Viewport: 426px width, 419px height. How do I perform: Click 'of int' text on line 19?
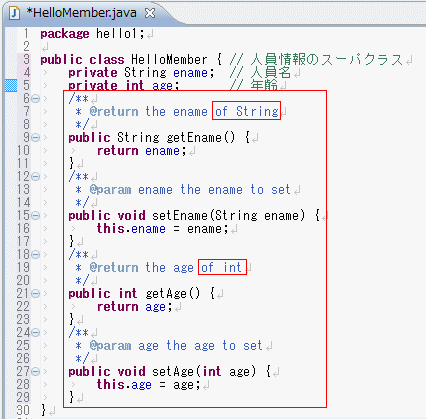221,267
